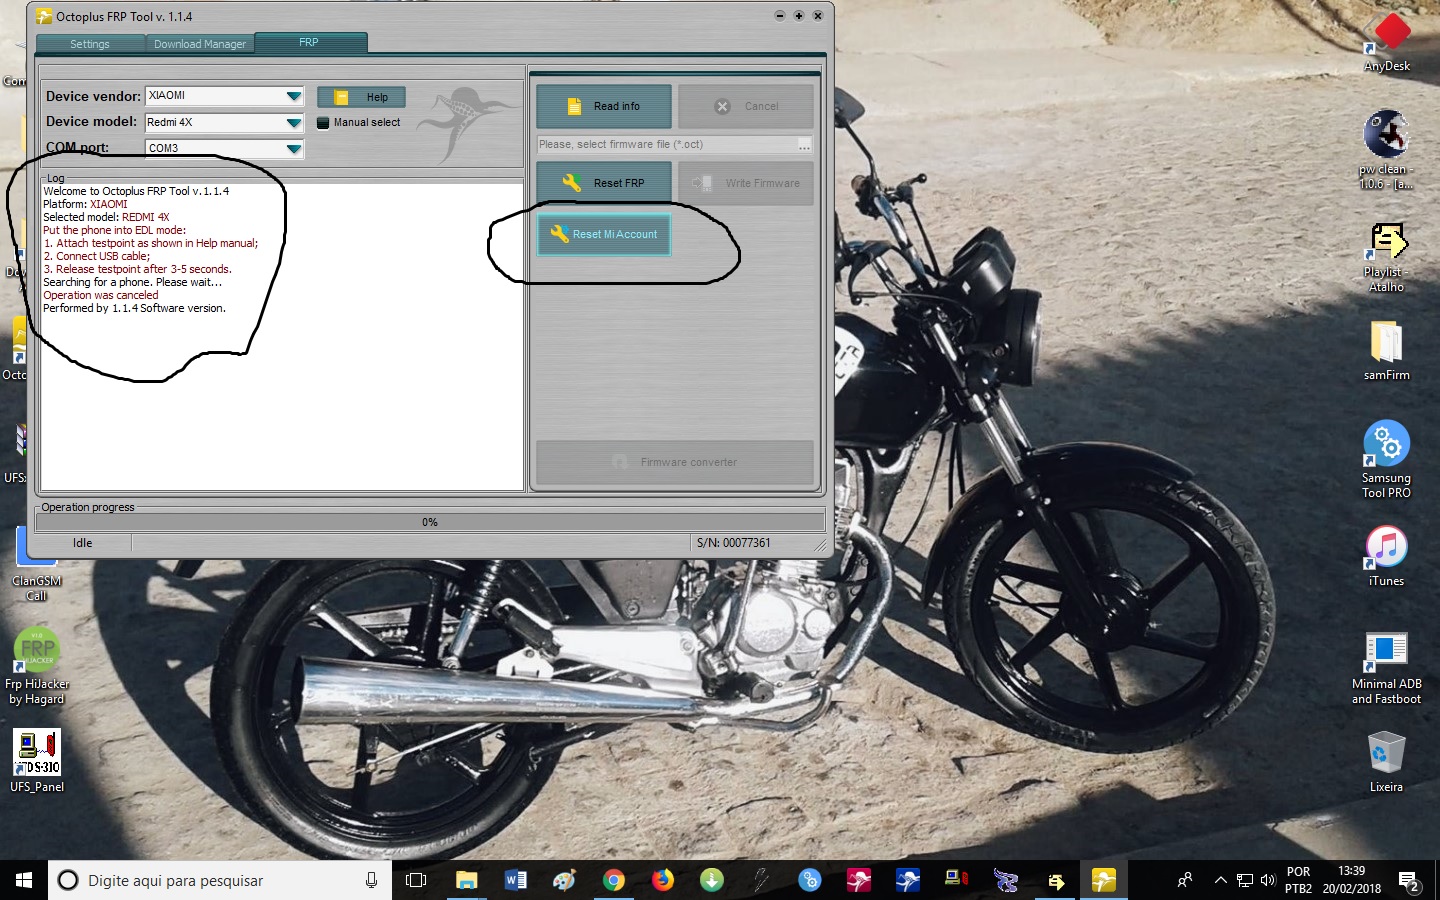Open Task View on the taskbar

click(416, 880)
